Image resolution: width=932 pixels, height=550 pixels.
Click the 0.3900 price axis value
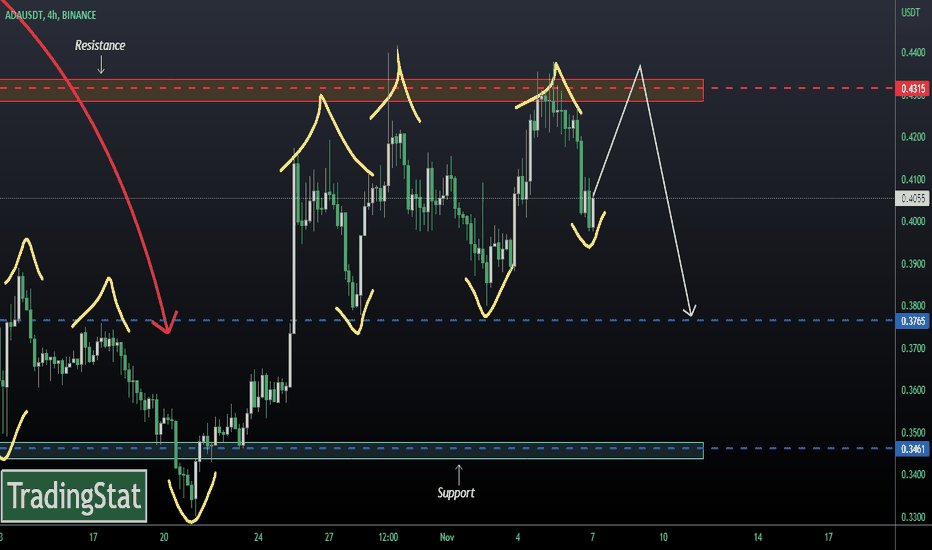tap(913, 263)
